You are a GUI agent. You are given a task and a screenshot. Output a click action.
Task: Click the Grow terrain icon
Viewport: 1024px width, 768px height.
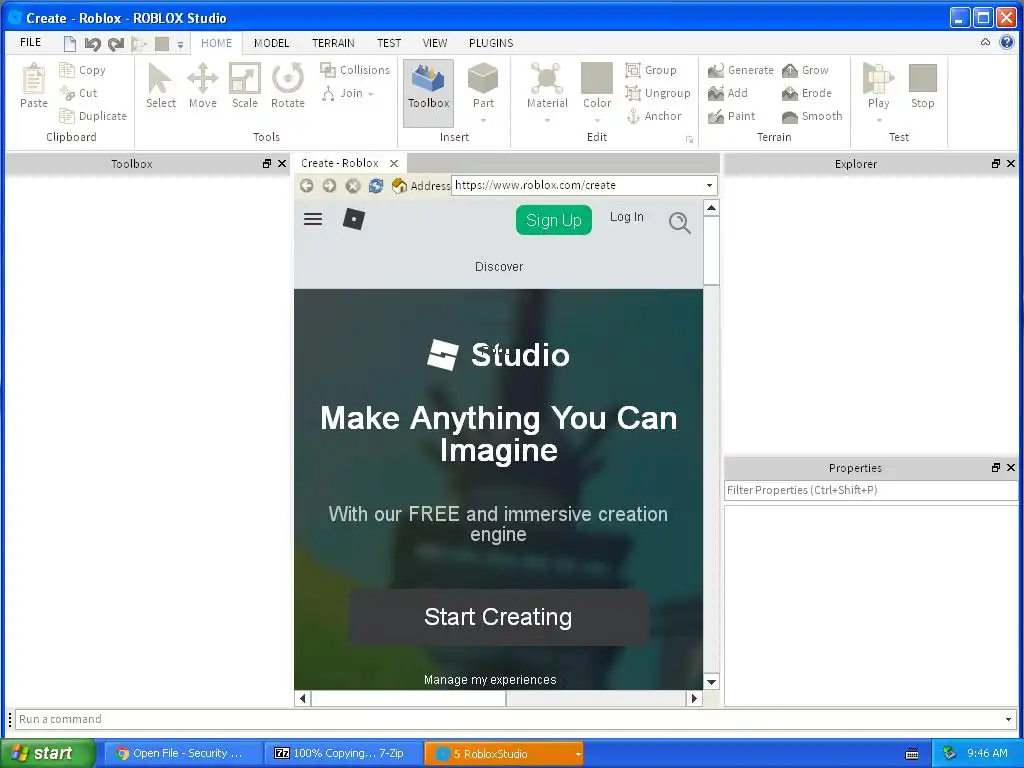[x=790, y=70]
